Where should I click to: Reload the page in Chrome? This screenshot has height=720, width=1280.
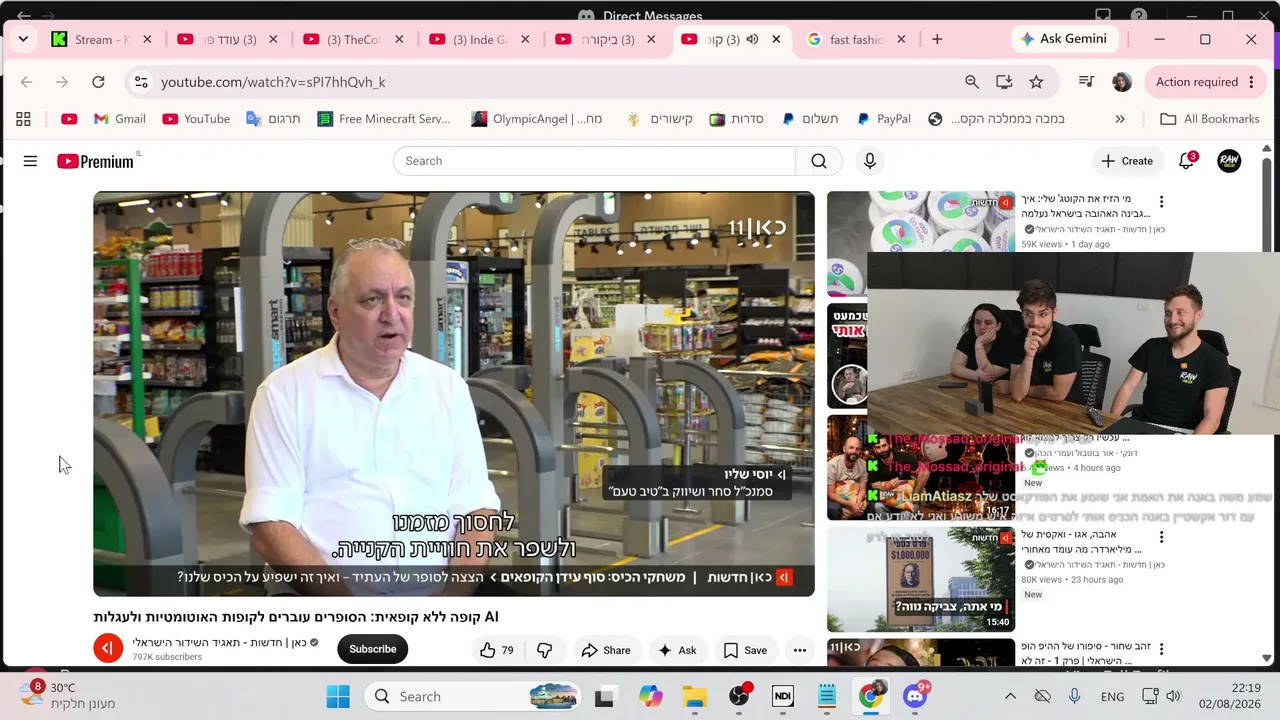click(x=98, y=82)
